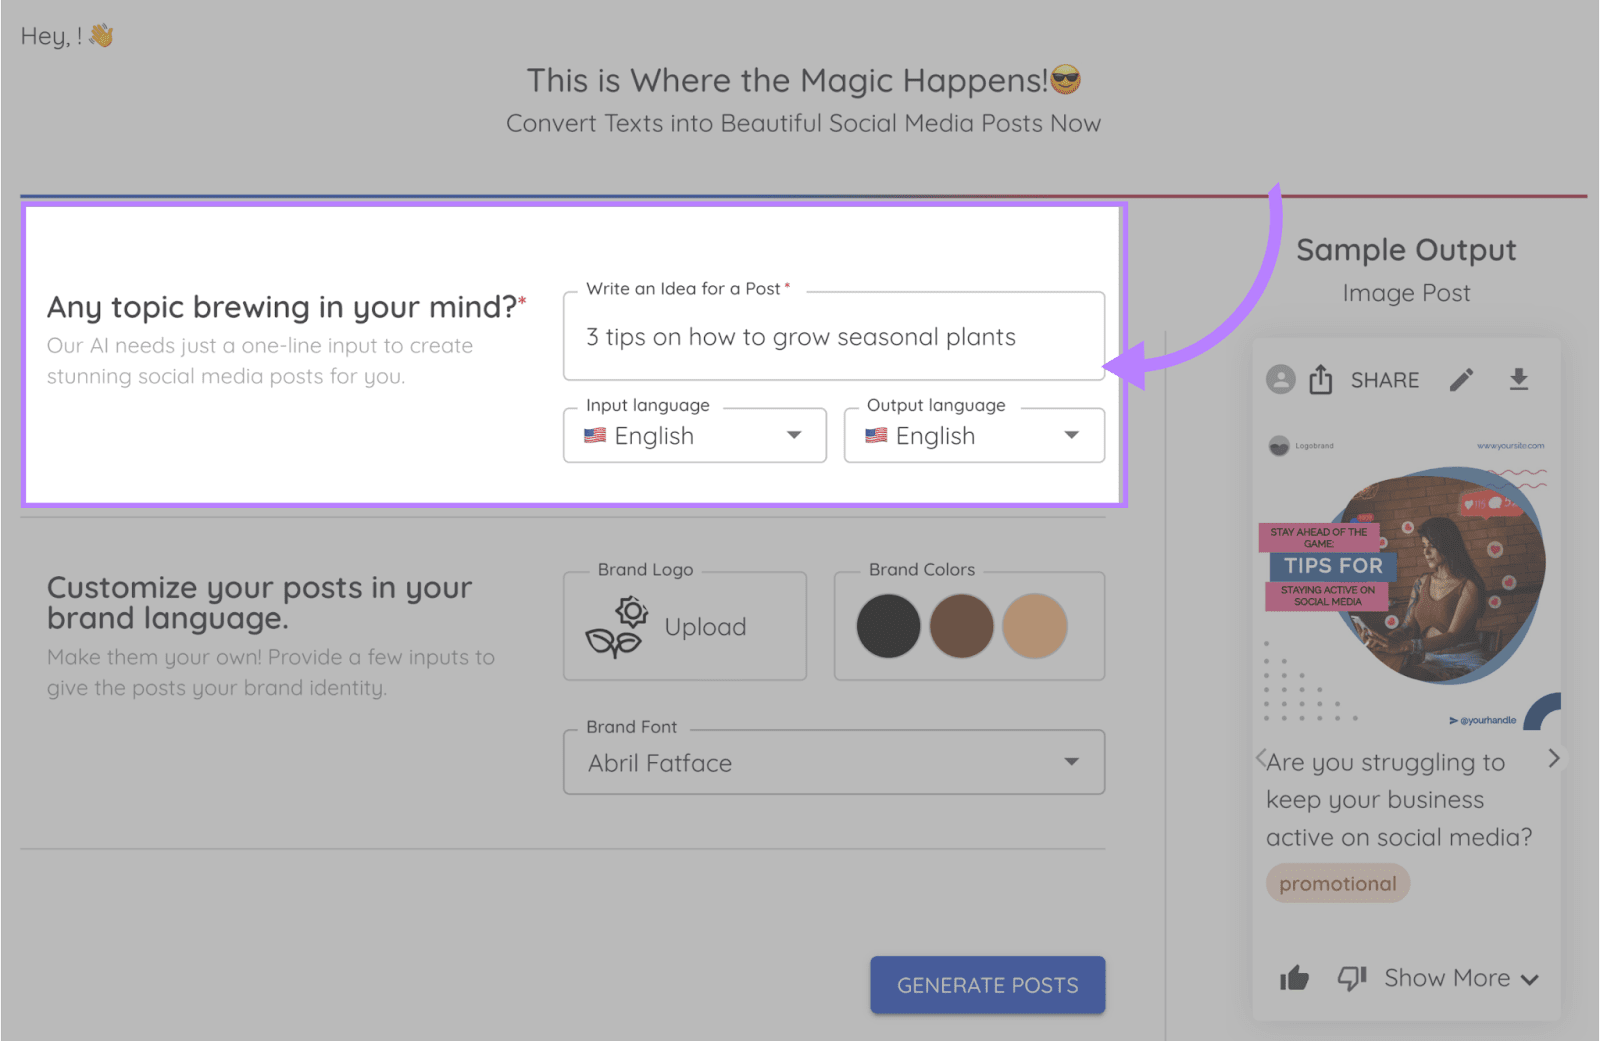Click the GENERATE POSTS button

click(987, 985)
